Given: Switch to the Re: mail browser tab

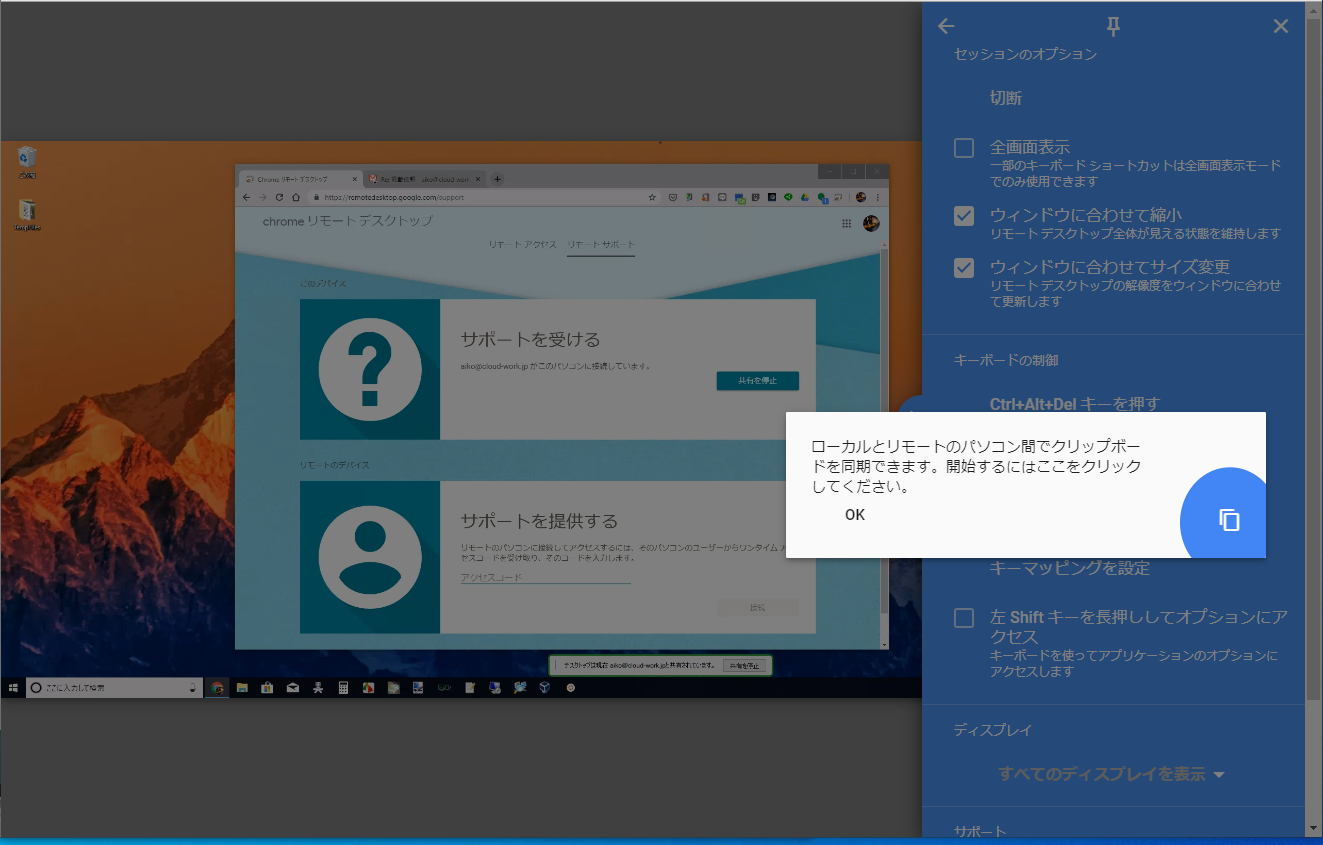Looking at the screenshot, I should tap(424, 179).
